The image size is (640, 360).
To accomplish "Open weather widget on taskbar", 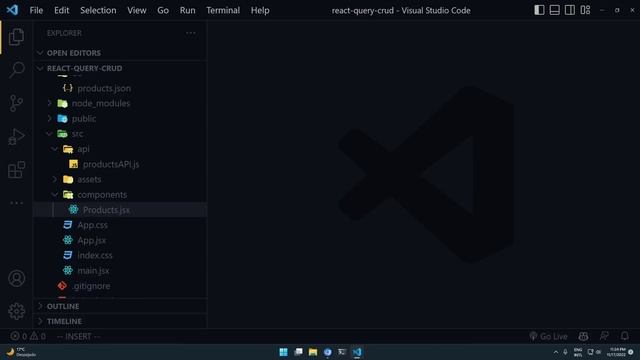I will 21,352.
